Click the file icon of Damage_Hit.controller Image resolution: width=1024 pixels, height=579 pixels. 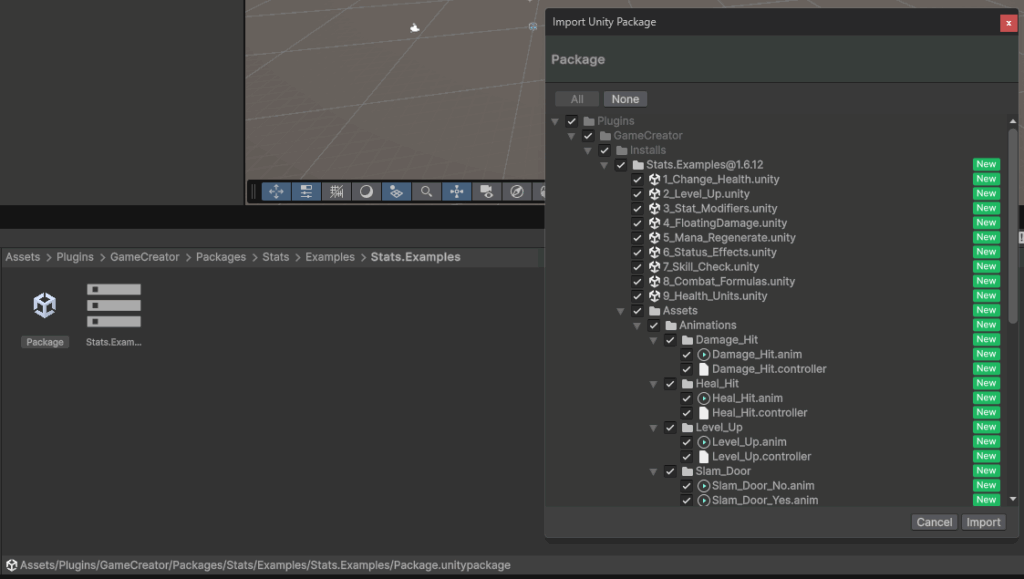point(703,369)
